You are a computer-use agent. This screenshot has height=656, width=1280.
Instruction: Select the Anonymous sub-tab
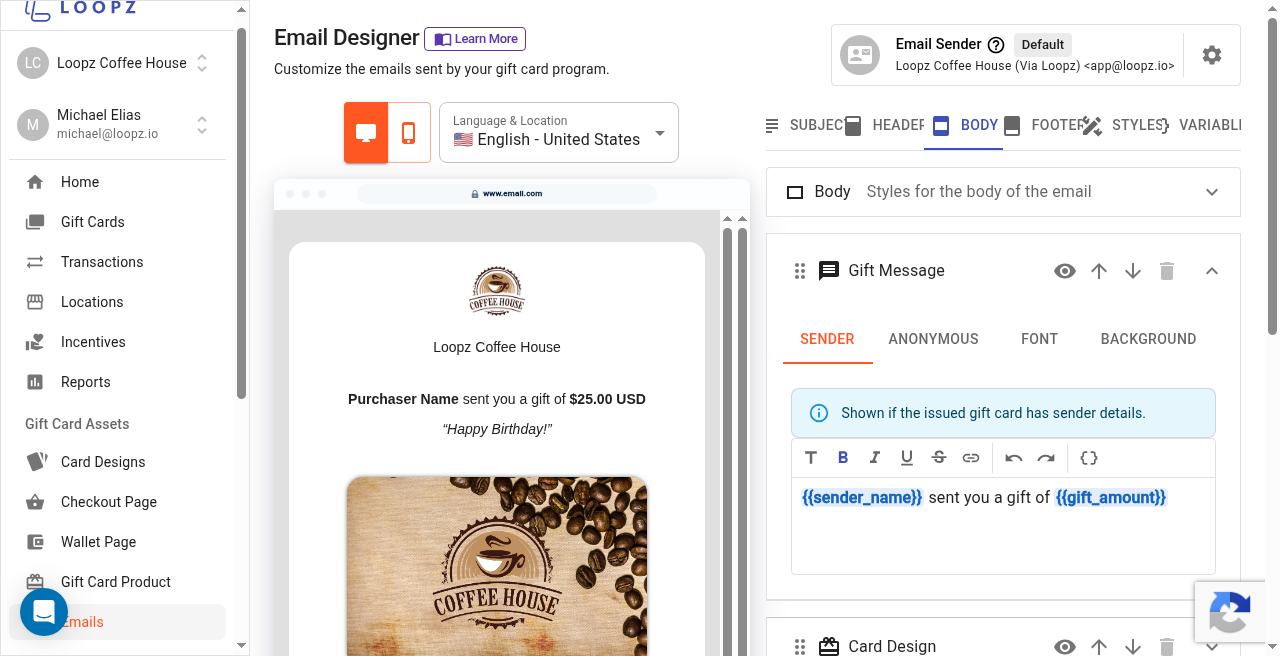(x=933, y=339)
